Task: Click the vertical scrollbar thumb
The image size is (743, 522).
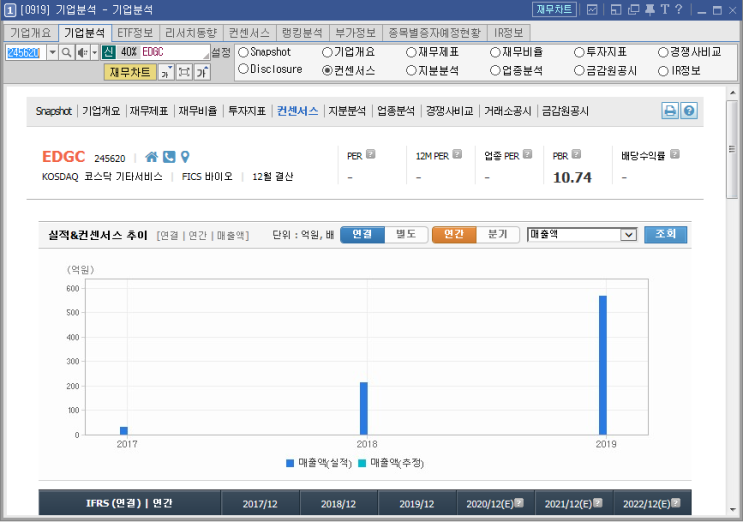Action: 732,149
